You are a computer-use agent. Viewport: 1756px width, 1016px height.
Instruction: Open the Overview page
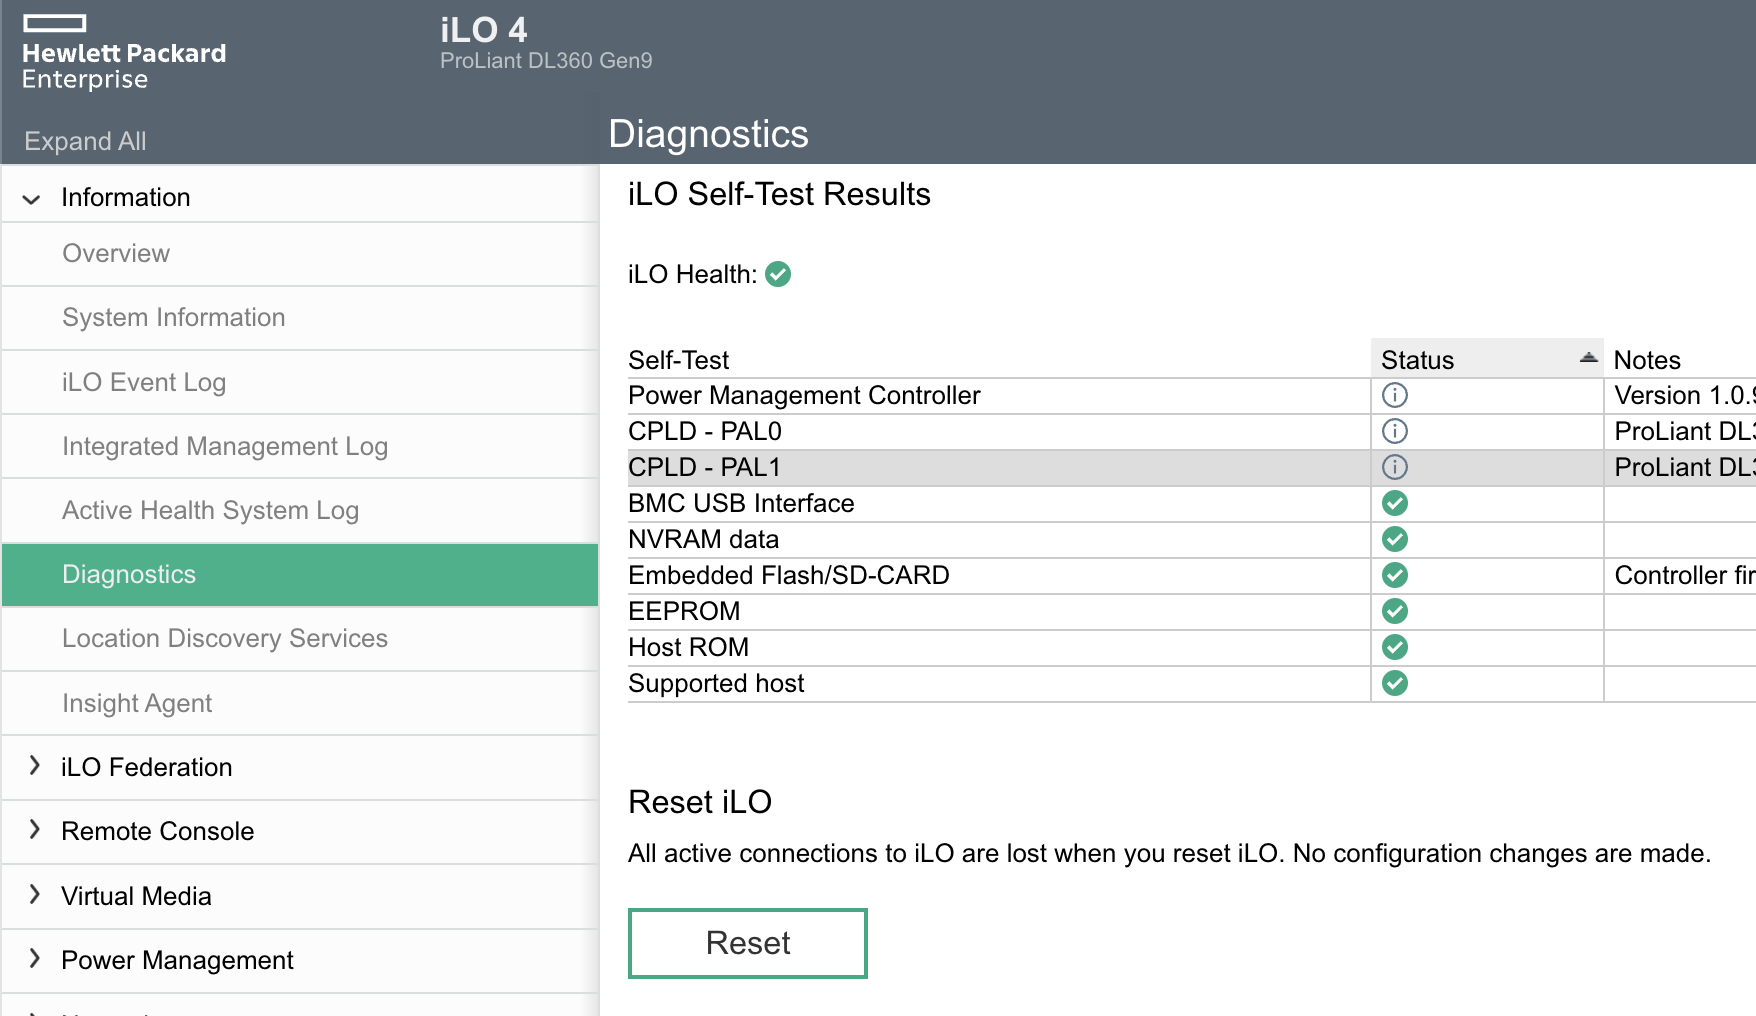(x=300, y=254)
